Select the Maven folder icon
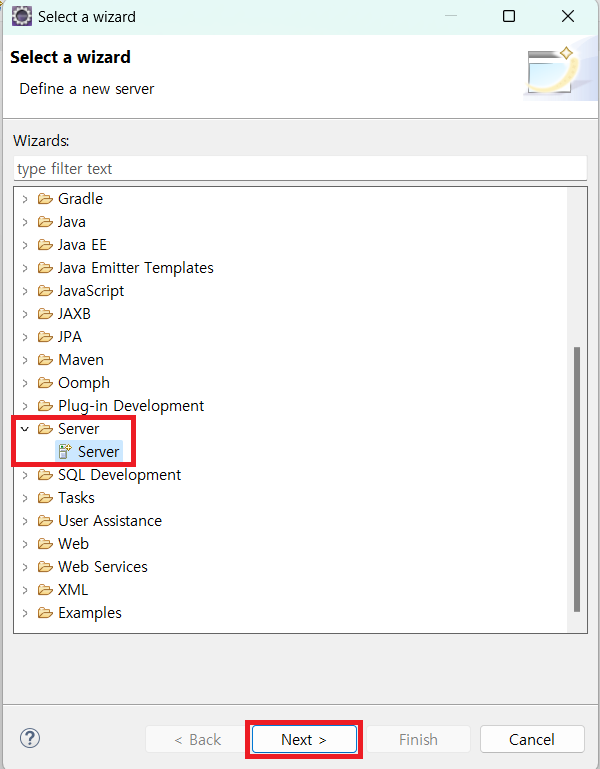The height and width of the screenshot is (769, 600). (45, 360)
